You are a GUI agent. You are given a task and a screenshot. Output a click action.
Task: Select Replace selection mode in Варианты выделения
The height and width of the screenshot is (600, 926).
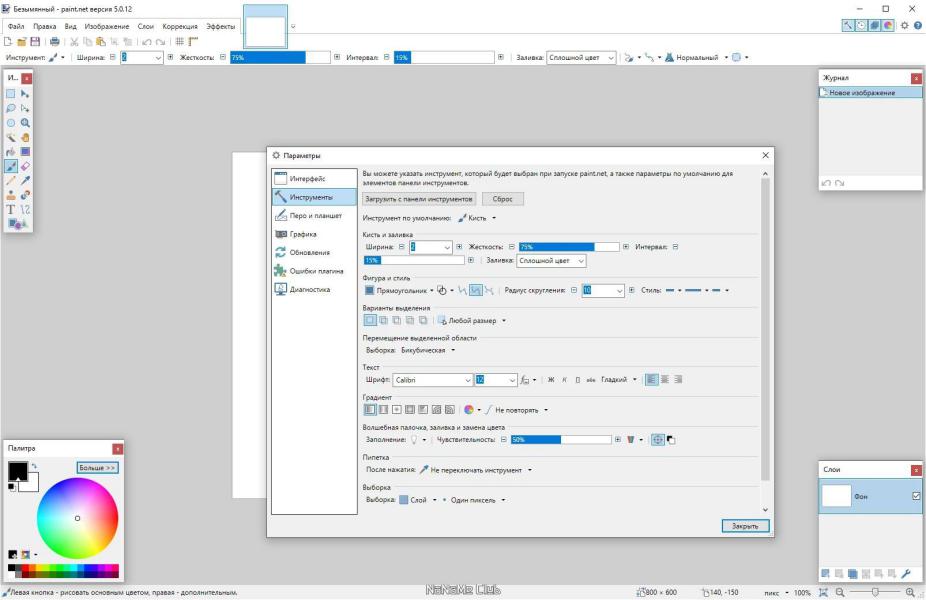point(370,320)
